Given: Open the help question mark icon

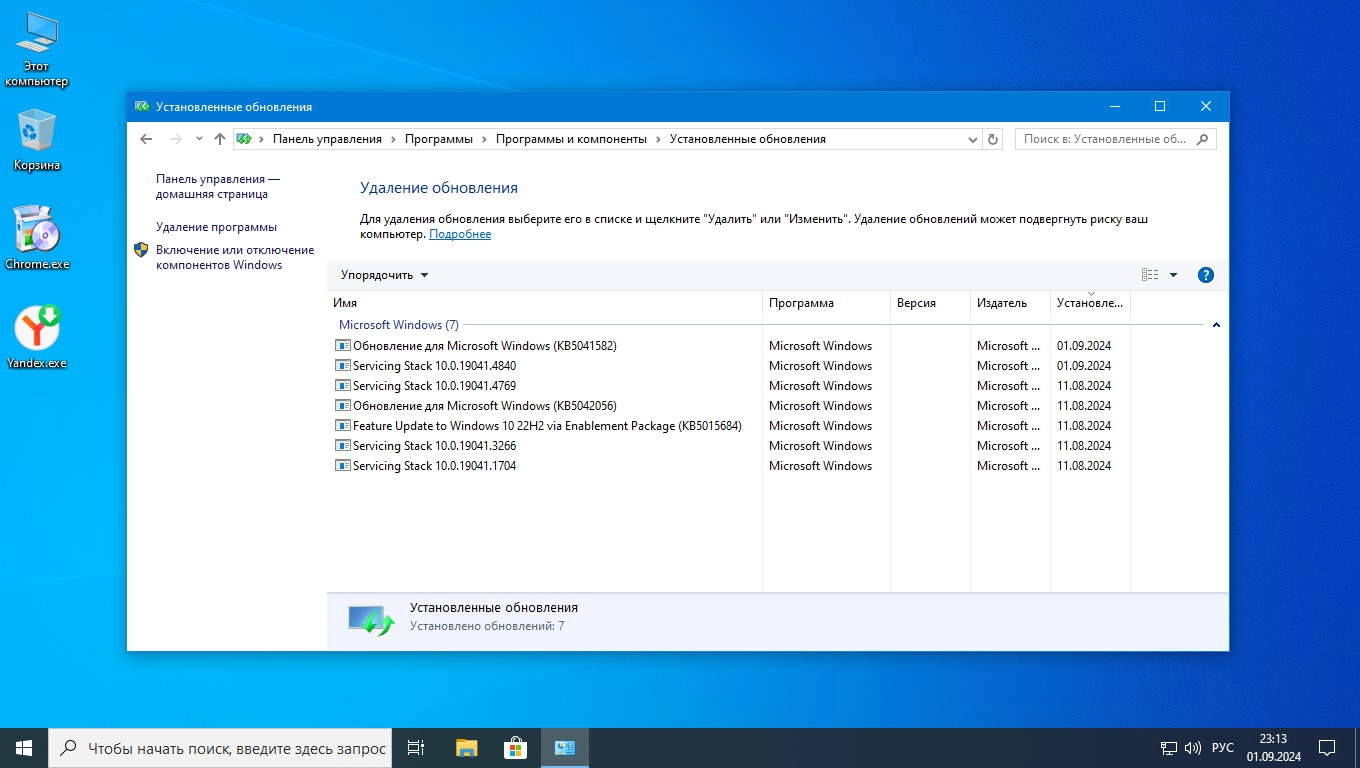Looking at the screenshot, I should coord(1205,275).
